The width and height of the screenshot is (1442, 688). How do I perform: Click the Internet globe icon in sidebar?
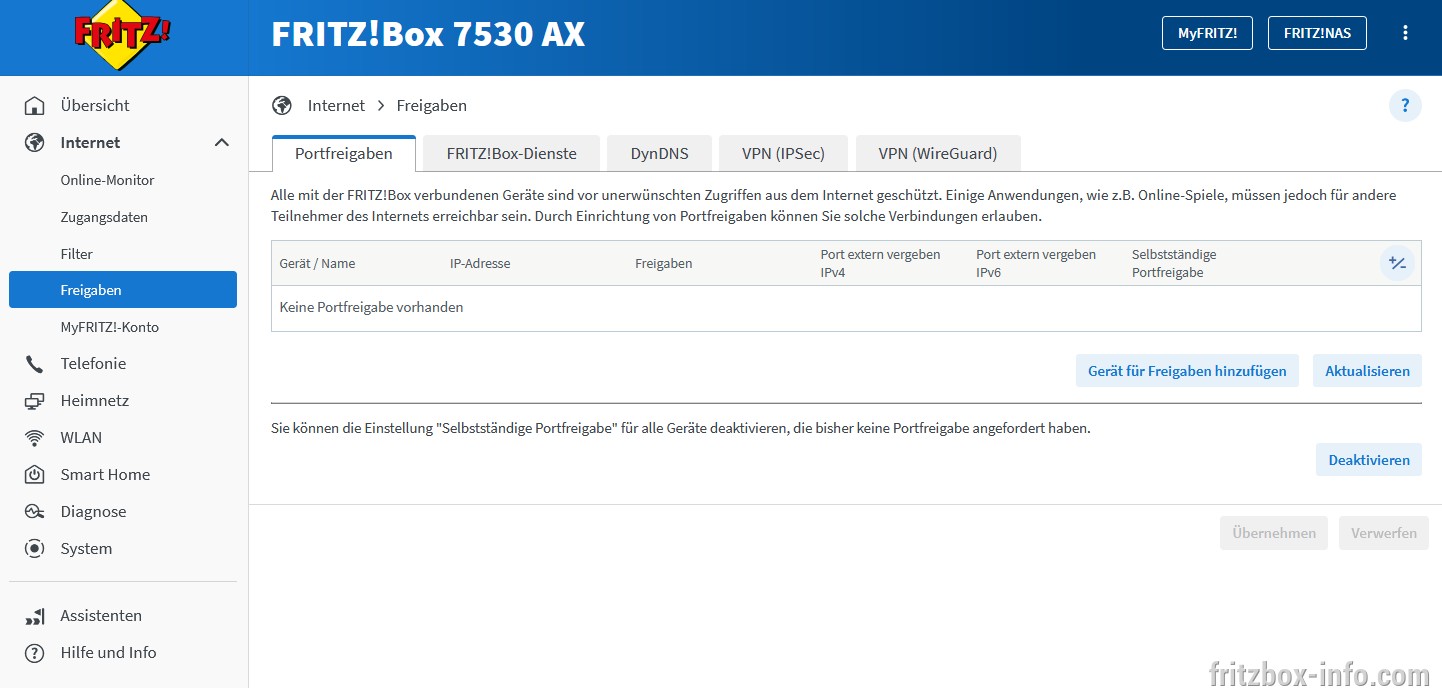point(35,142)
